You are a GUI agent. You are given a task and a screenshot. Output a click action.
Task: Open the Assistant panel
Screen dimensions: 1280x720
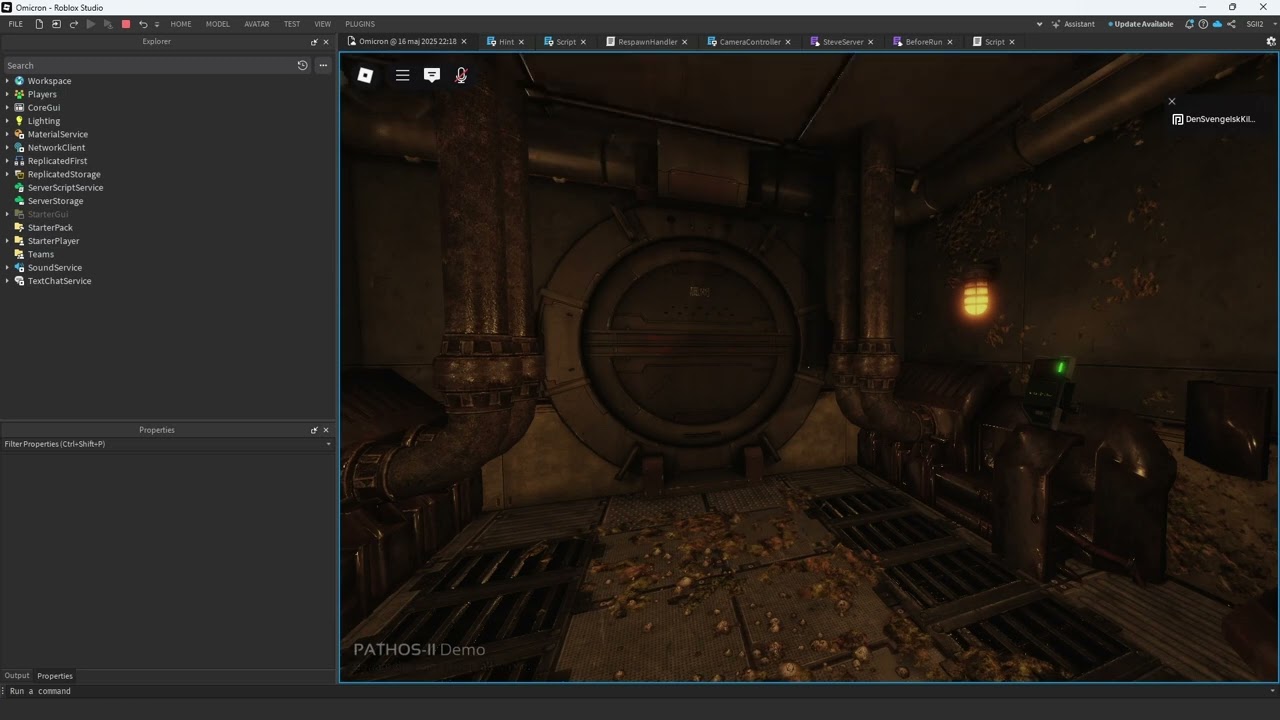[1073, 24]
